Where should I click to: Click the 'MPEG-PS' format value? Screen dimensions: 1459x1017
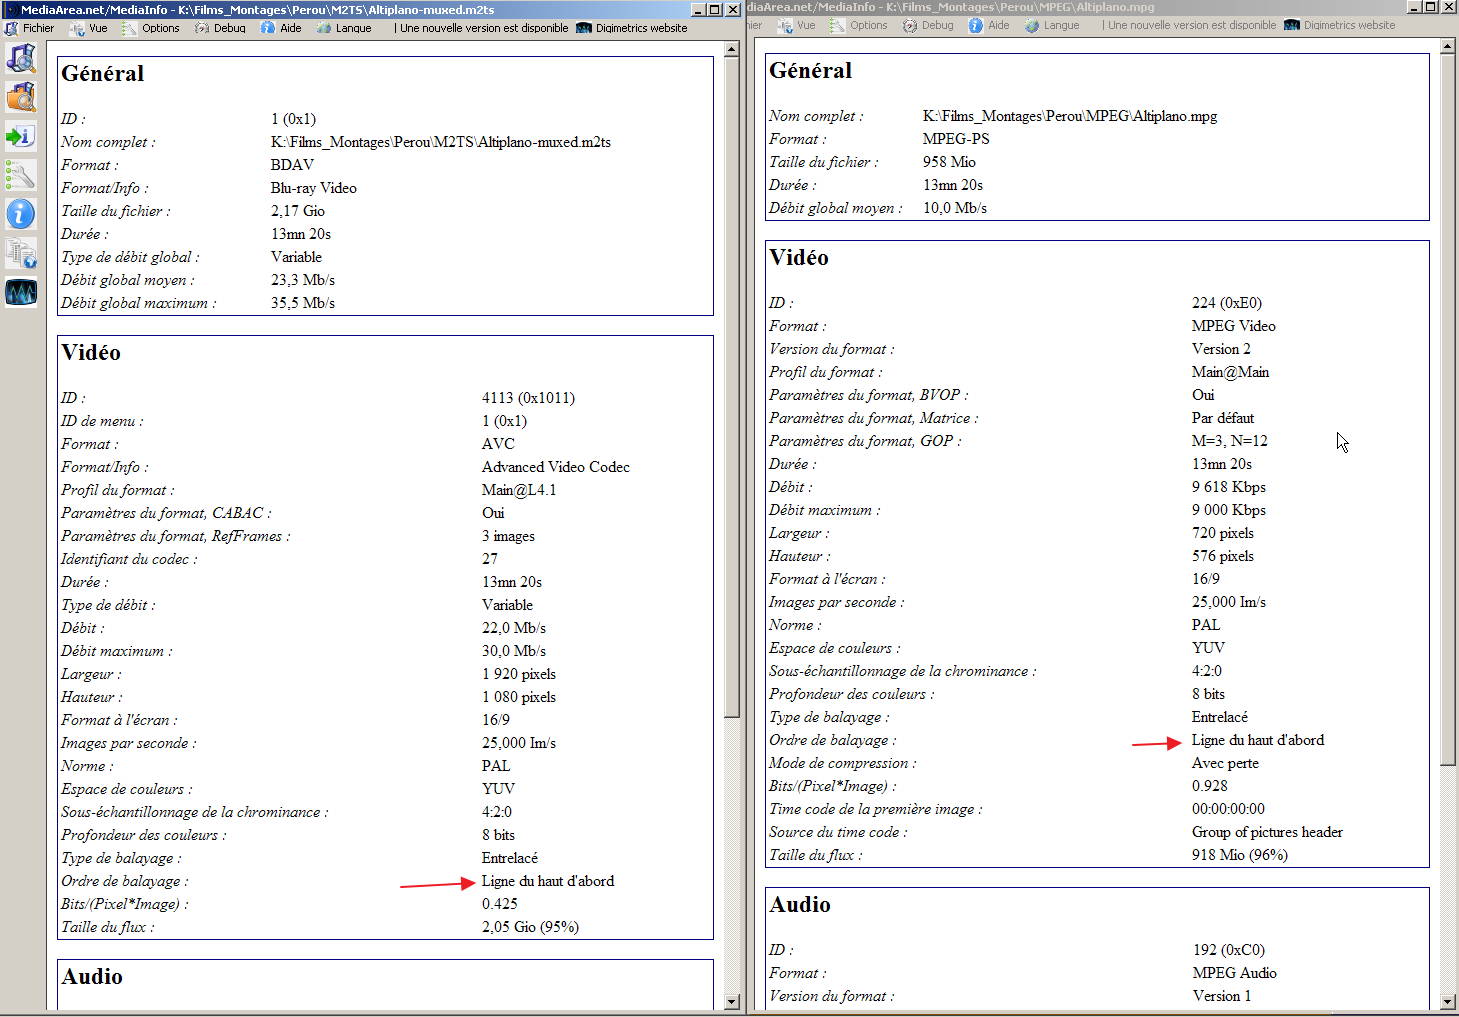coord(956,139)
